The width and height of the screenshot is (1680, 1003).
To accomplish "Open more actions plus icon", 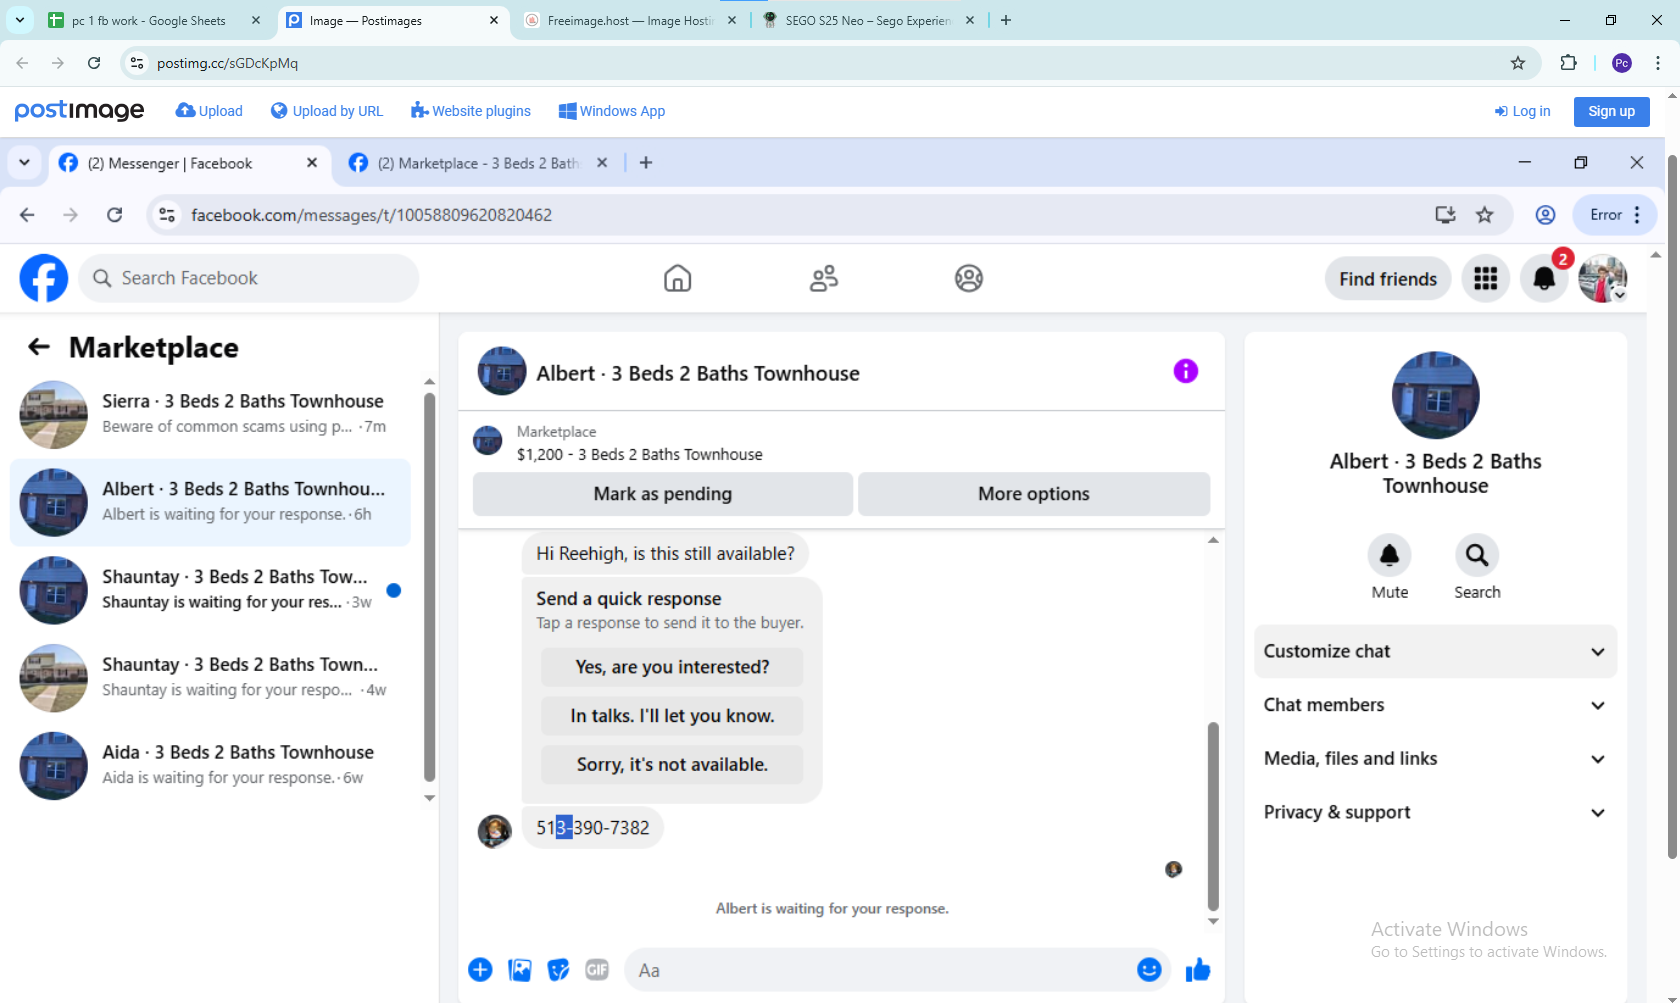I will tap(480, 970).
